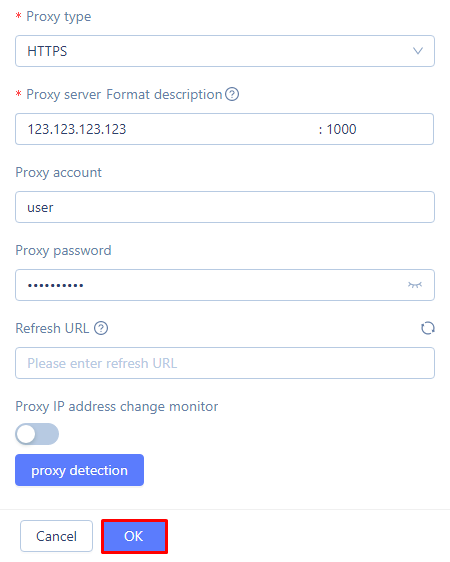Click the circular refresh arrows icon
The image size is (450, 562).
pos(427,328)
